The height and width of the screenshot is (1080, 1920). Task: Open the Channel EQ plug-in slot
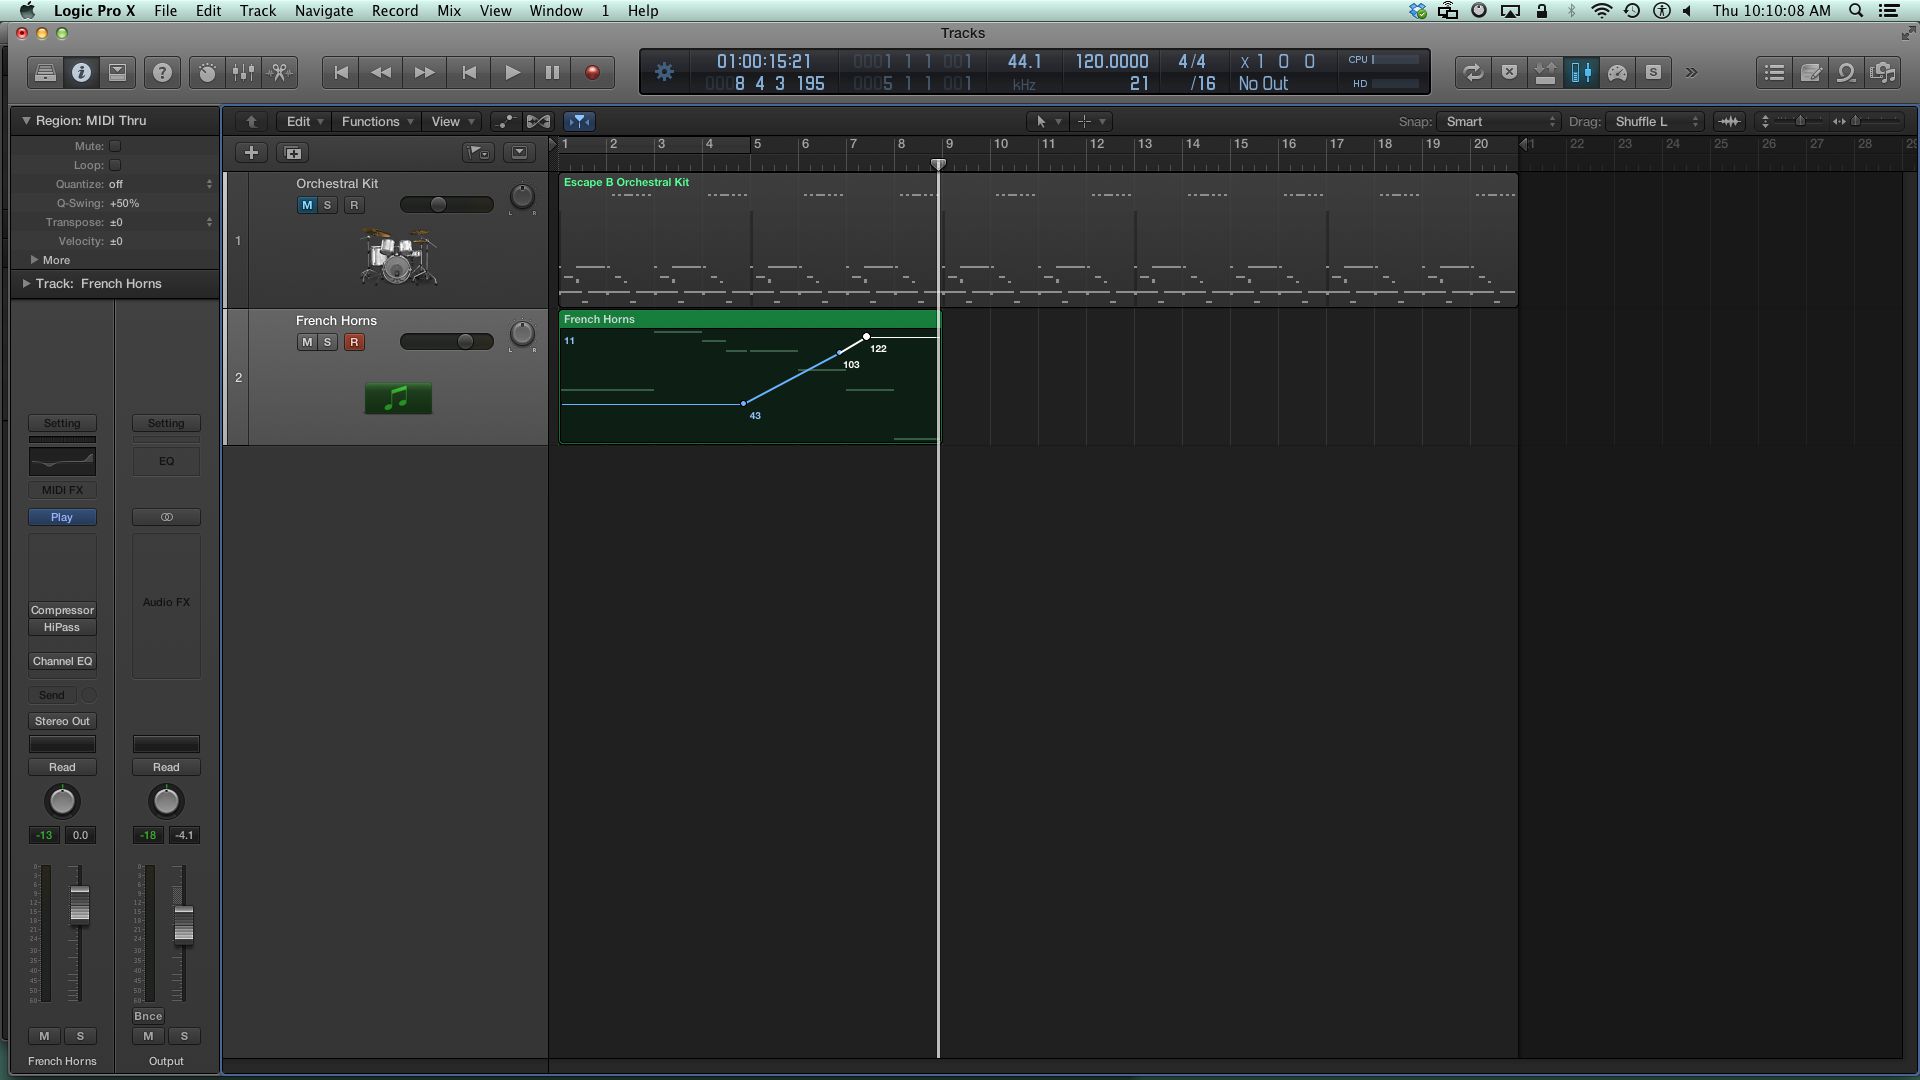pos(62,661)
